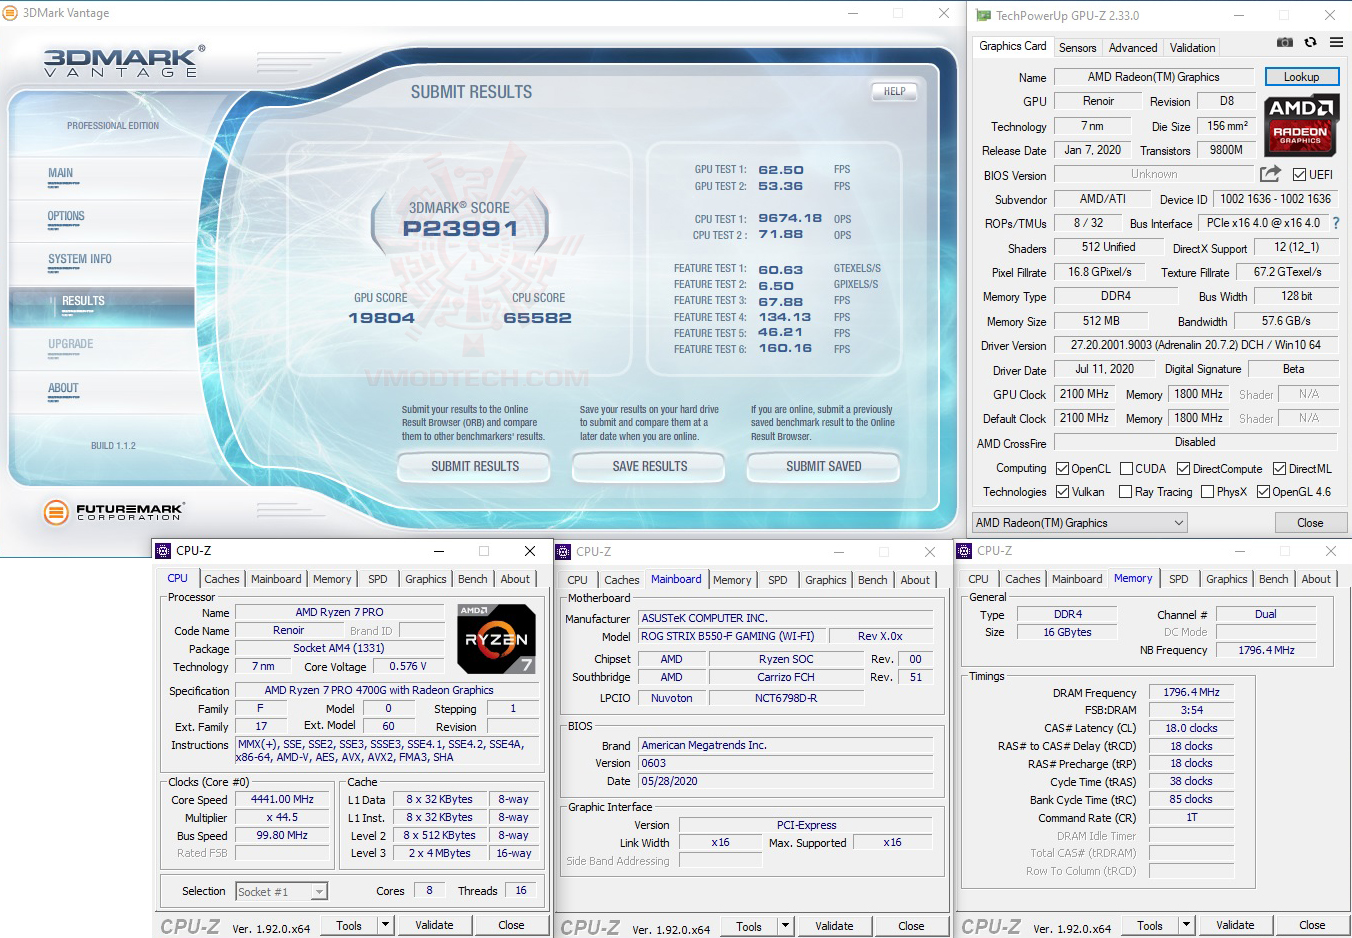Select Caches tab in CPU-Z CPU window
This screenshot has width=1352, height=938.
pyautogui.click(x=221, y=579)
